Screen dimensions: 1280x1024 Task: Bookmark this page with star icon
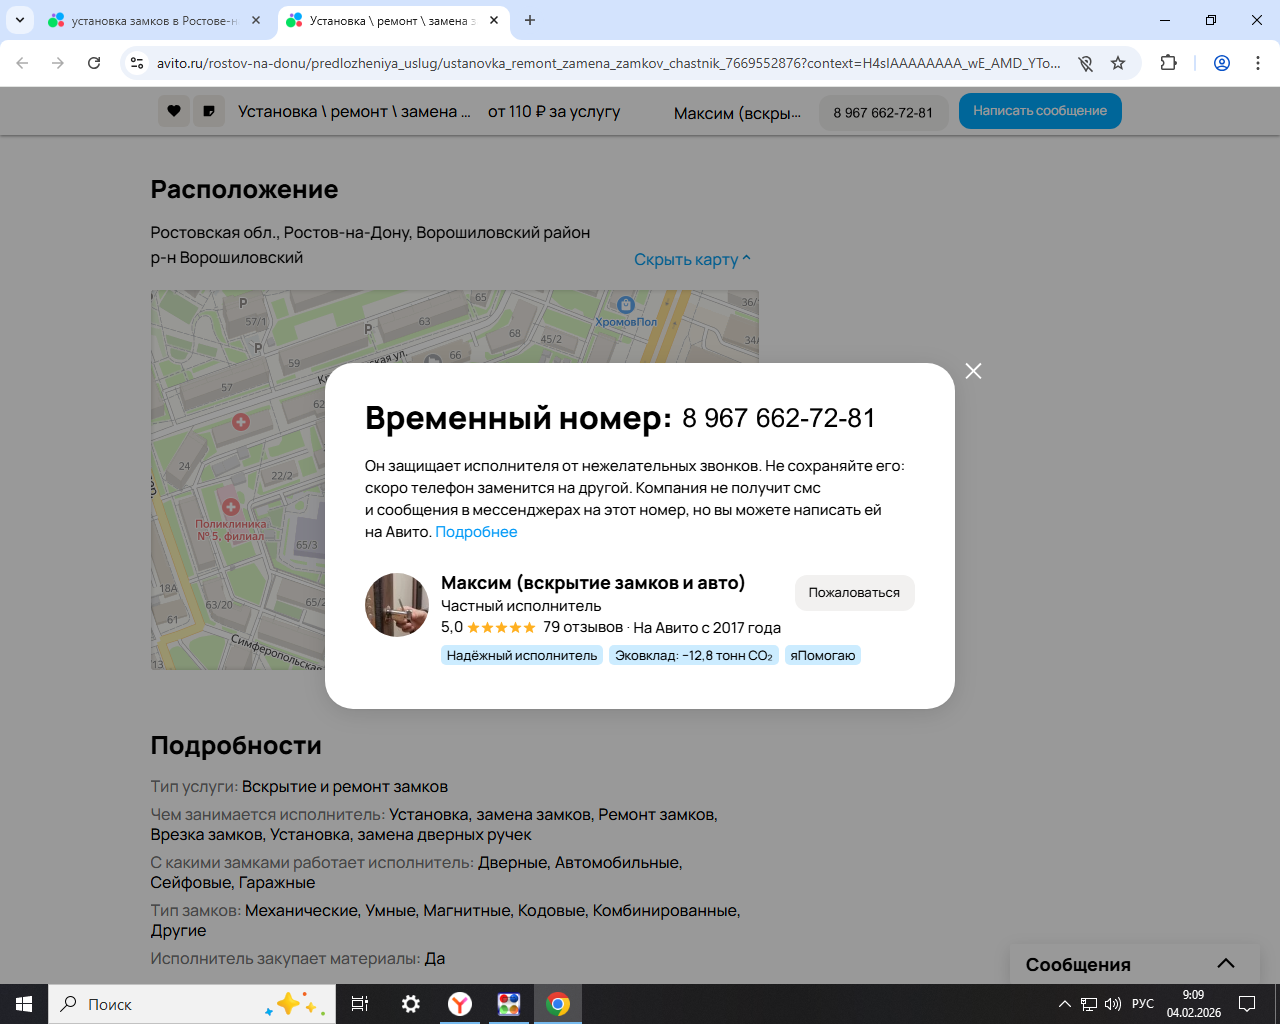(1118, 63)
